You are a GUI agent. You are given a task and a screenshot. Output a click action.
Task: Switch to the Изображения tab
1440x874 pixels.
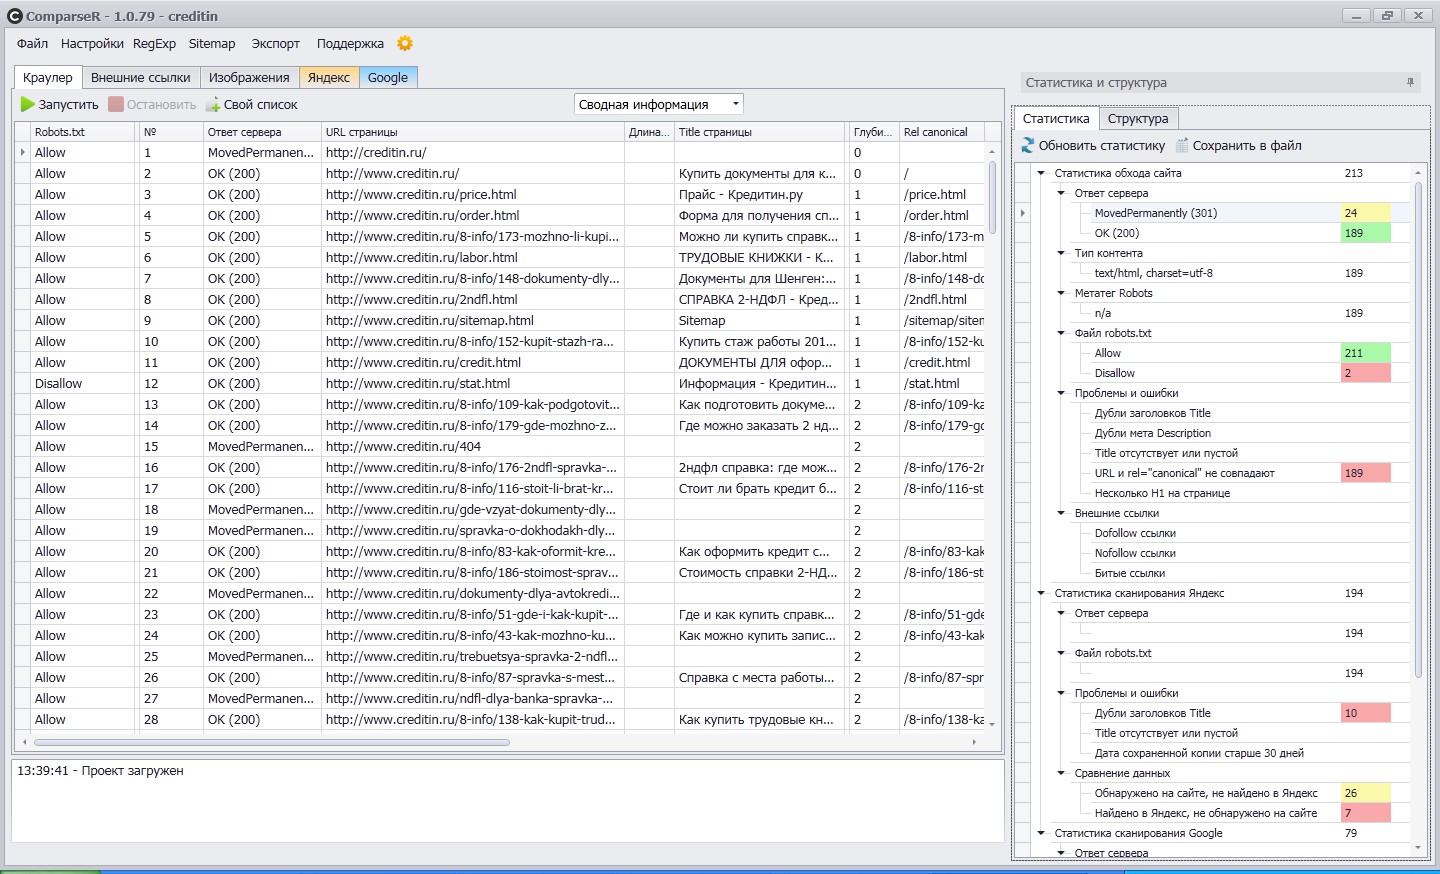point(249,77)
